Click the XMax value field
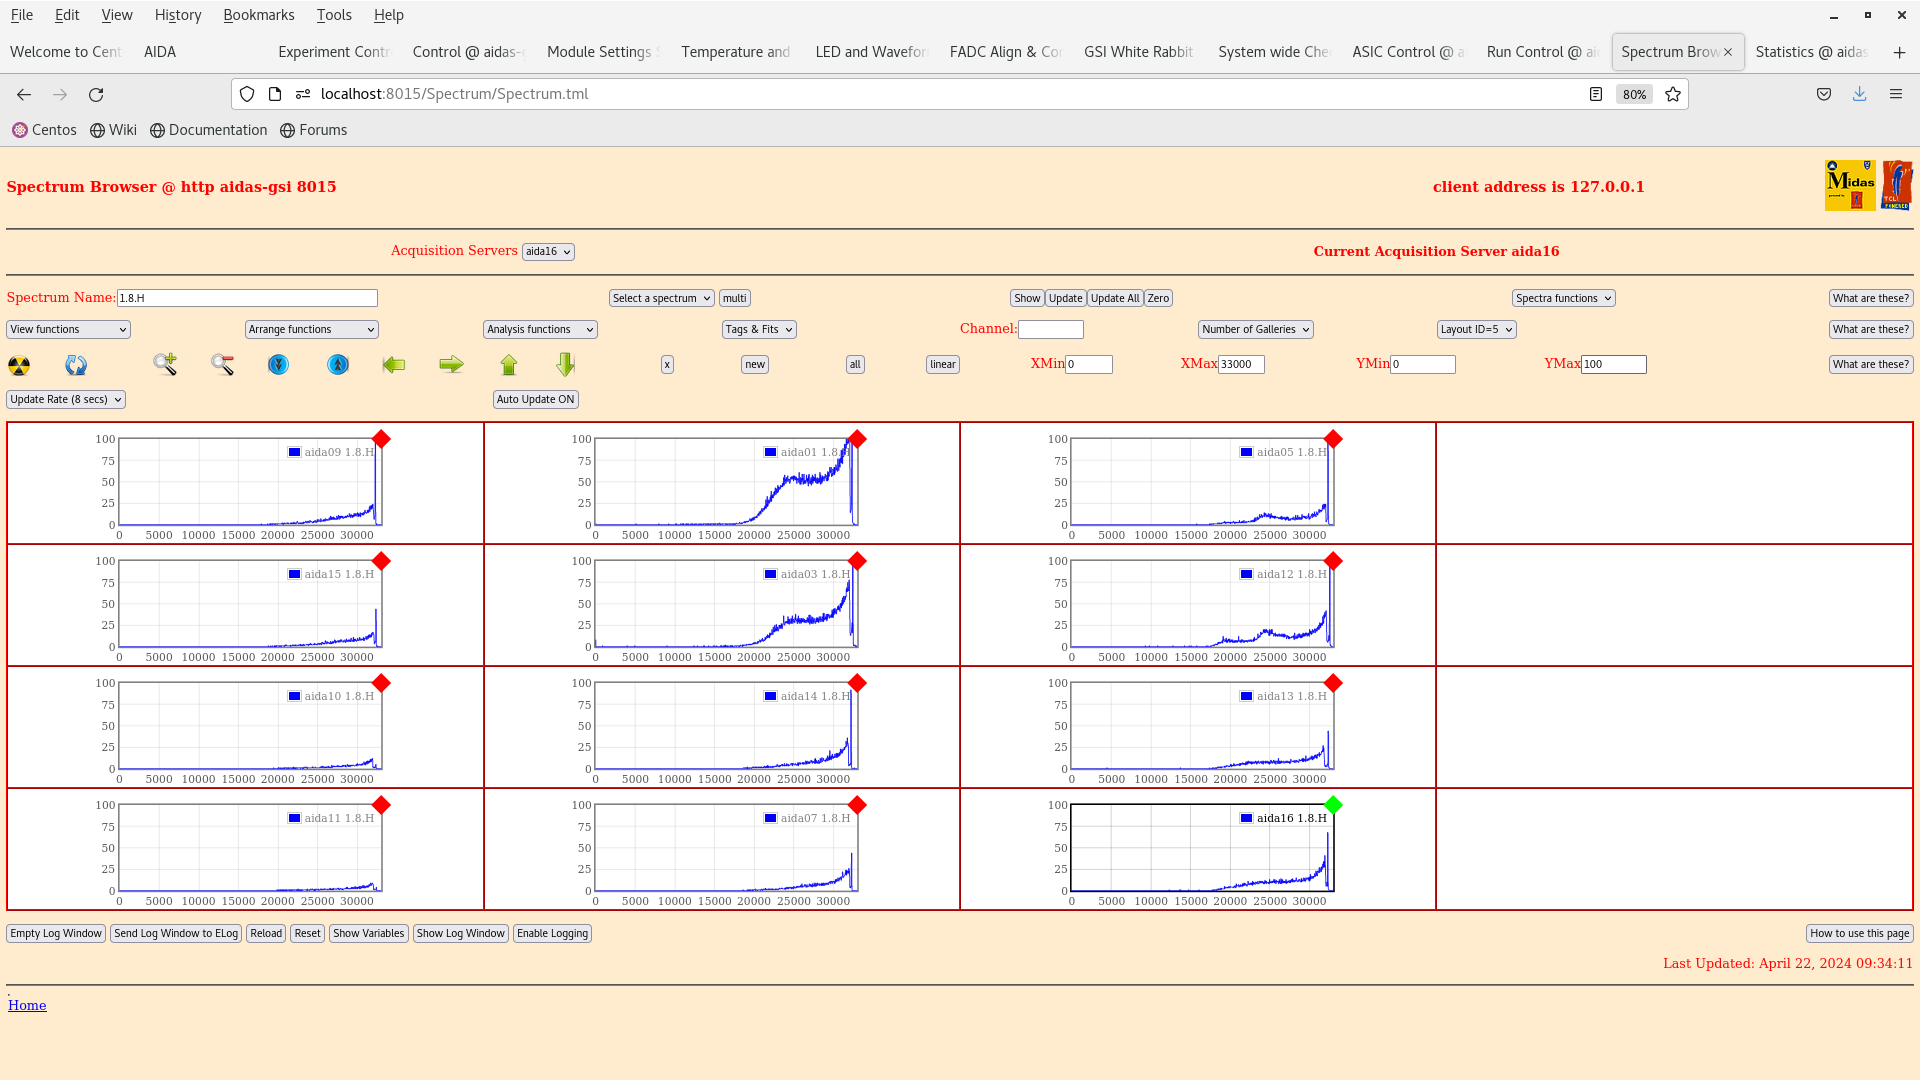The height and width of the screenshot is (1080, 1920). coord(1241,364)
